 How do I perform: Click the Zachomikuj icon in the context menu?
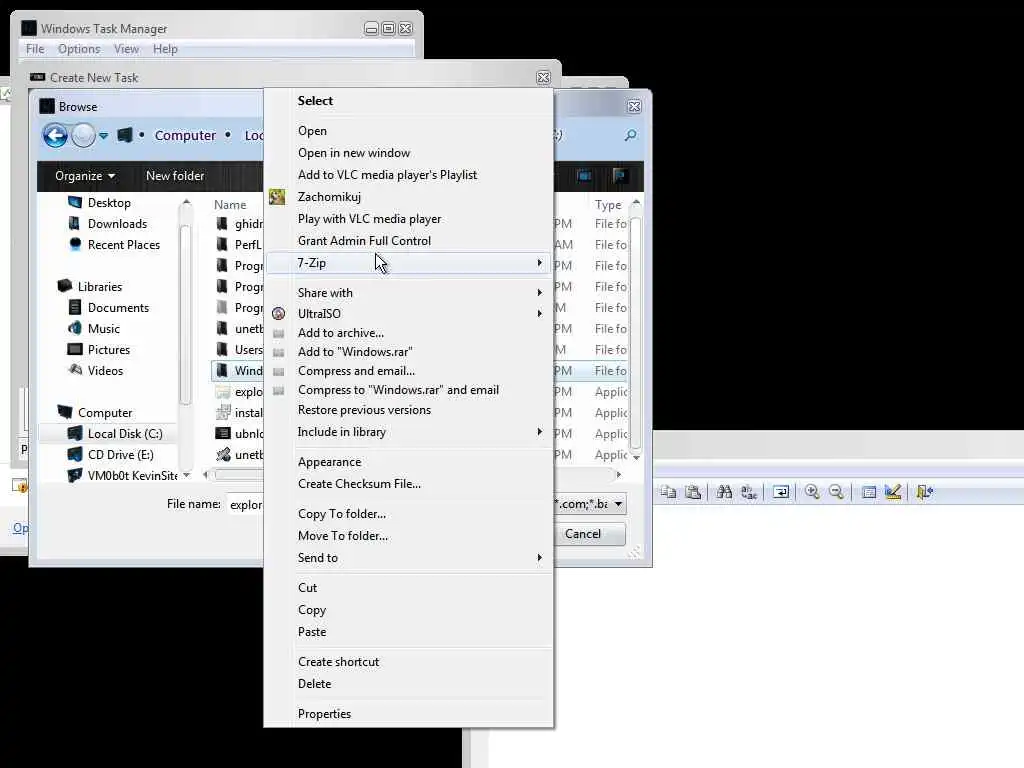[x=277, y=197]
